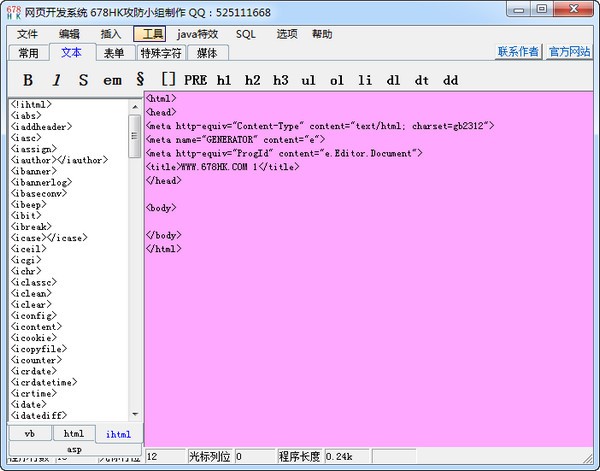Insert italic tag with I button
Image resolution: width=600 pixels, height=471 pixels.
click(x=56, y=80)
